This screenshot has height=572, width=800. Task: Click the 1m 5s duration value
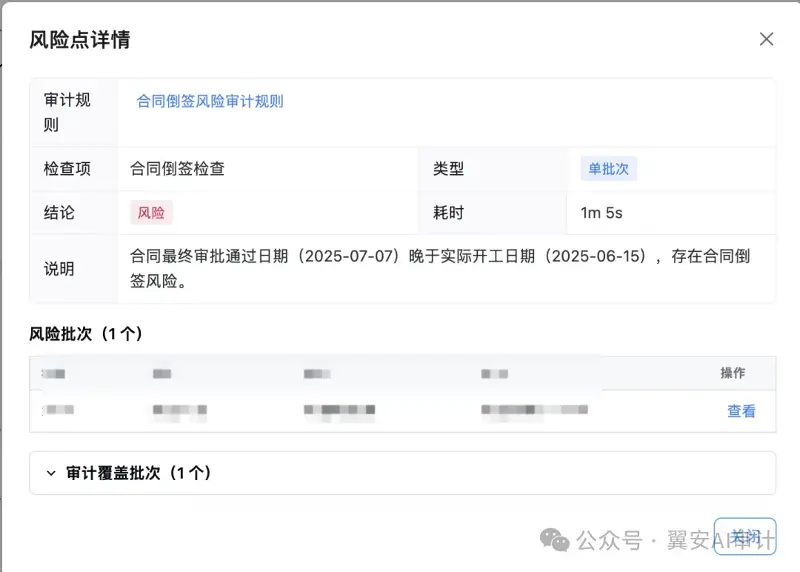(602, 213)
